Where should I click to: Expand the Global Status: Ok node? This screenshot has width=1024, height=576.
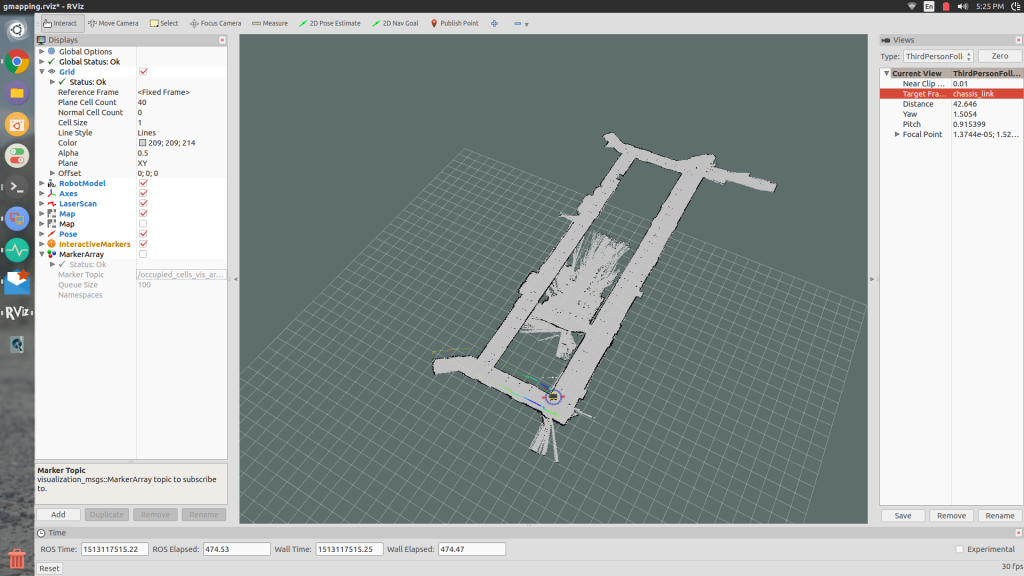pyautogui.click(x=42, y=61)
